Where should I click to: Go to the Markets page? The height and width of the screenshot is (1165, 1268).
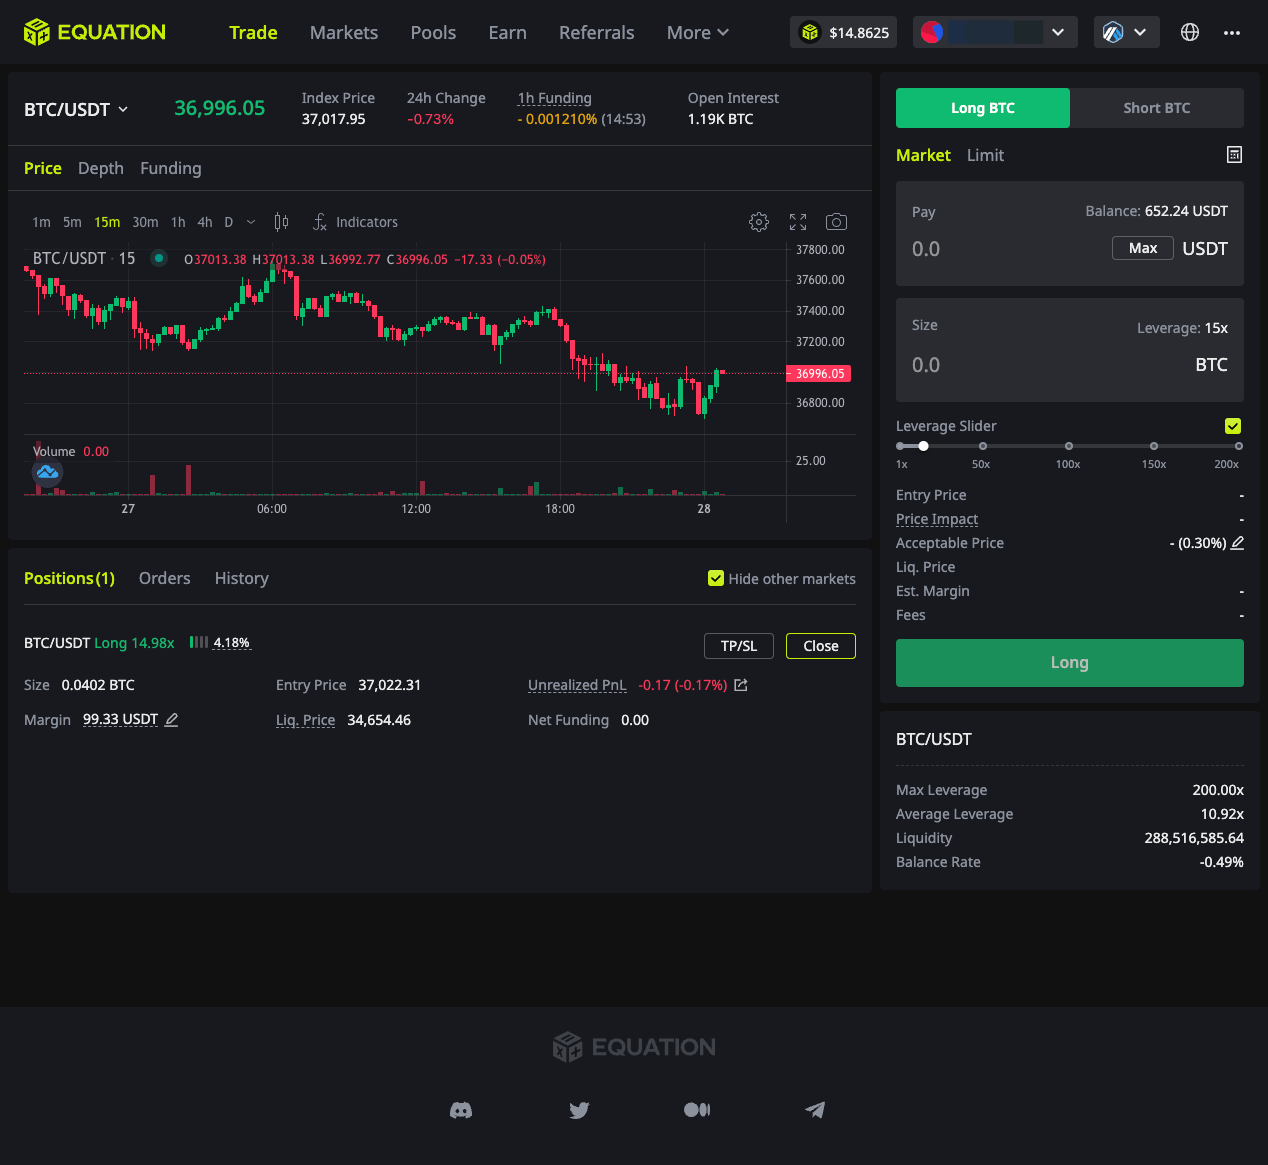[x=344, y=32]
